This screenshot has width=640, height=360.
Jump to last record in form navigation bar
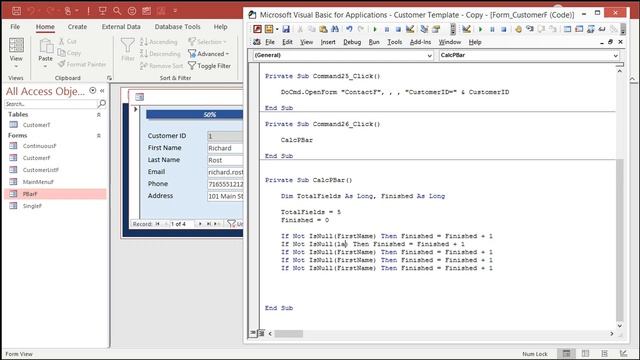pos(209,224)
